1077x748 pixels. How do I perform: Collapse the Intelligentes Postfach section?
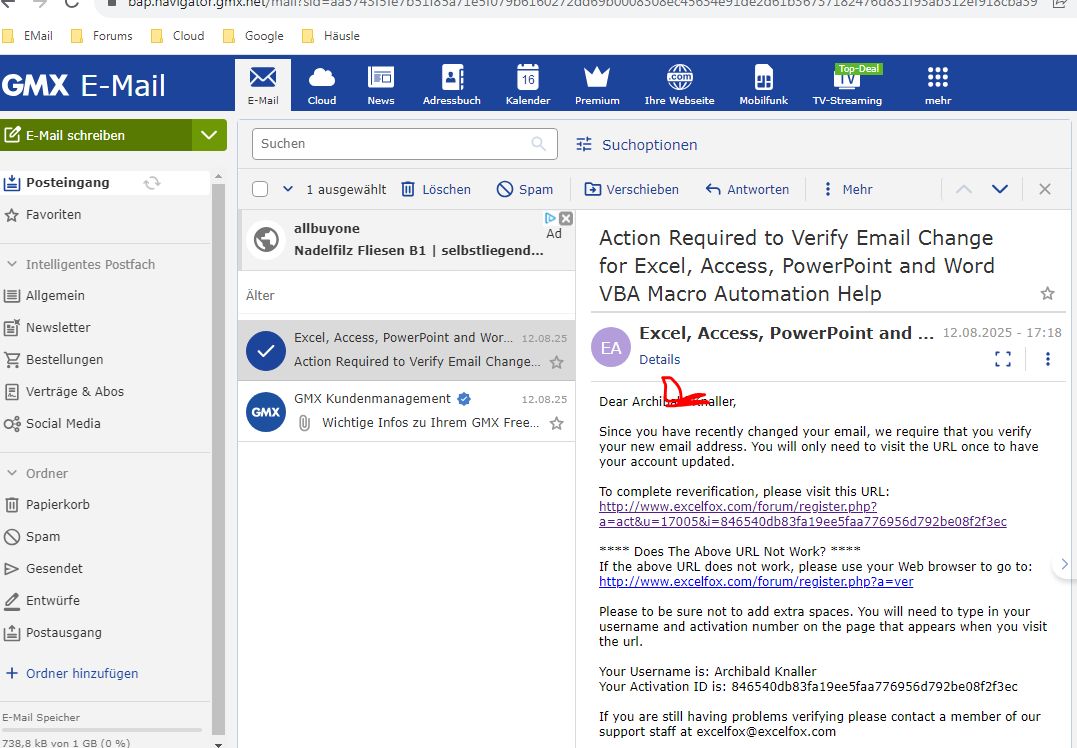[12, 264]
